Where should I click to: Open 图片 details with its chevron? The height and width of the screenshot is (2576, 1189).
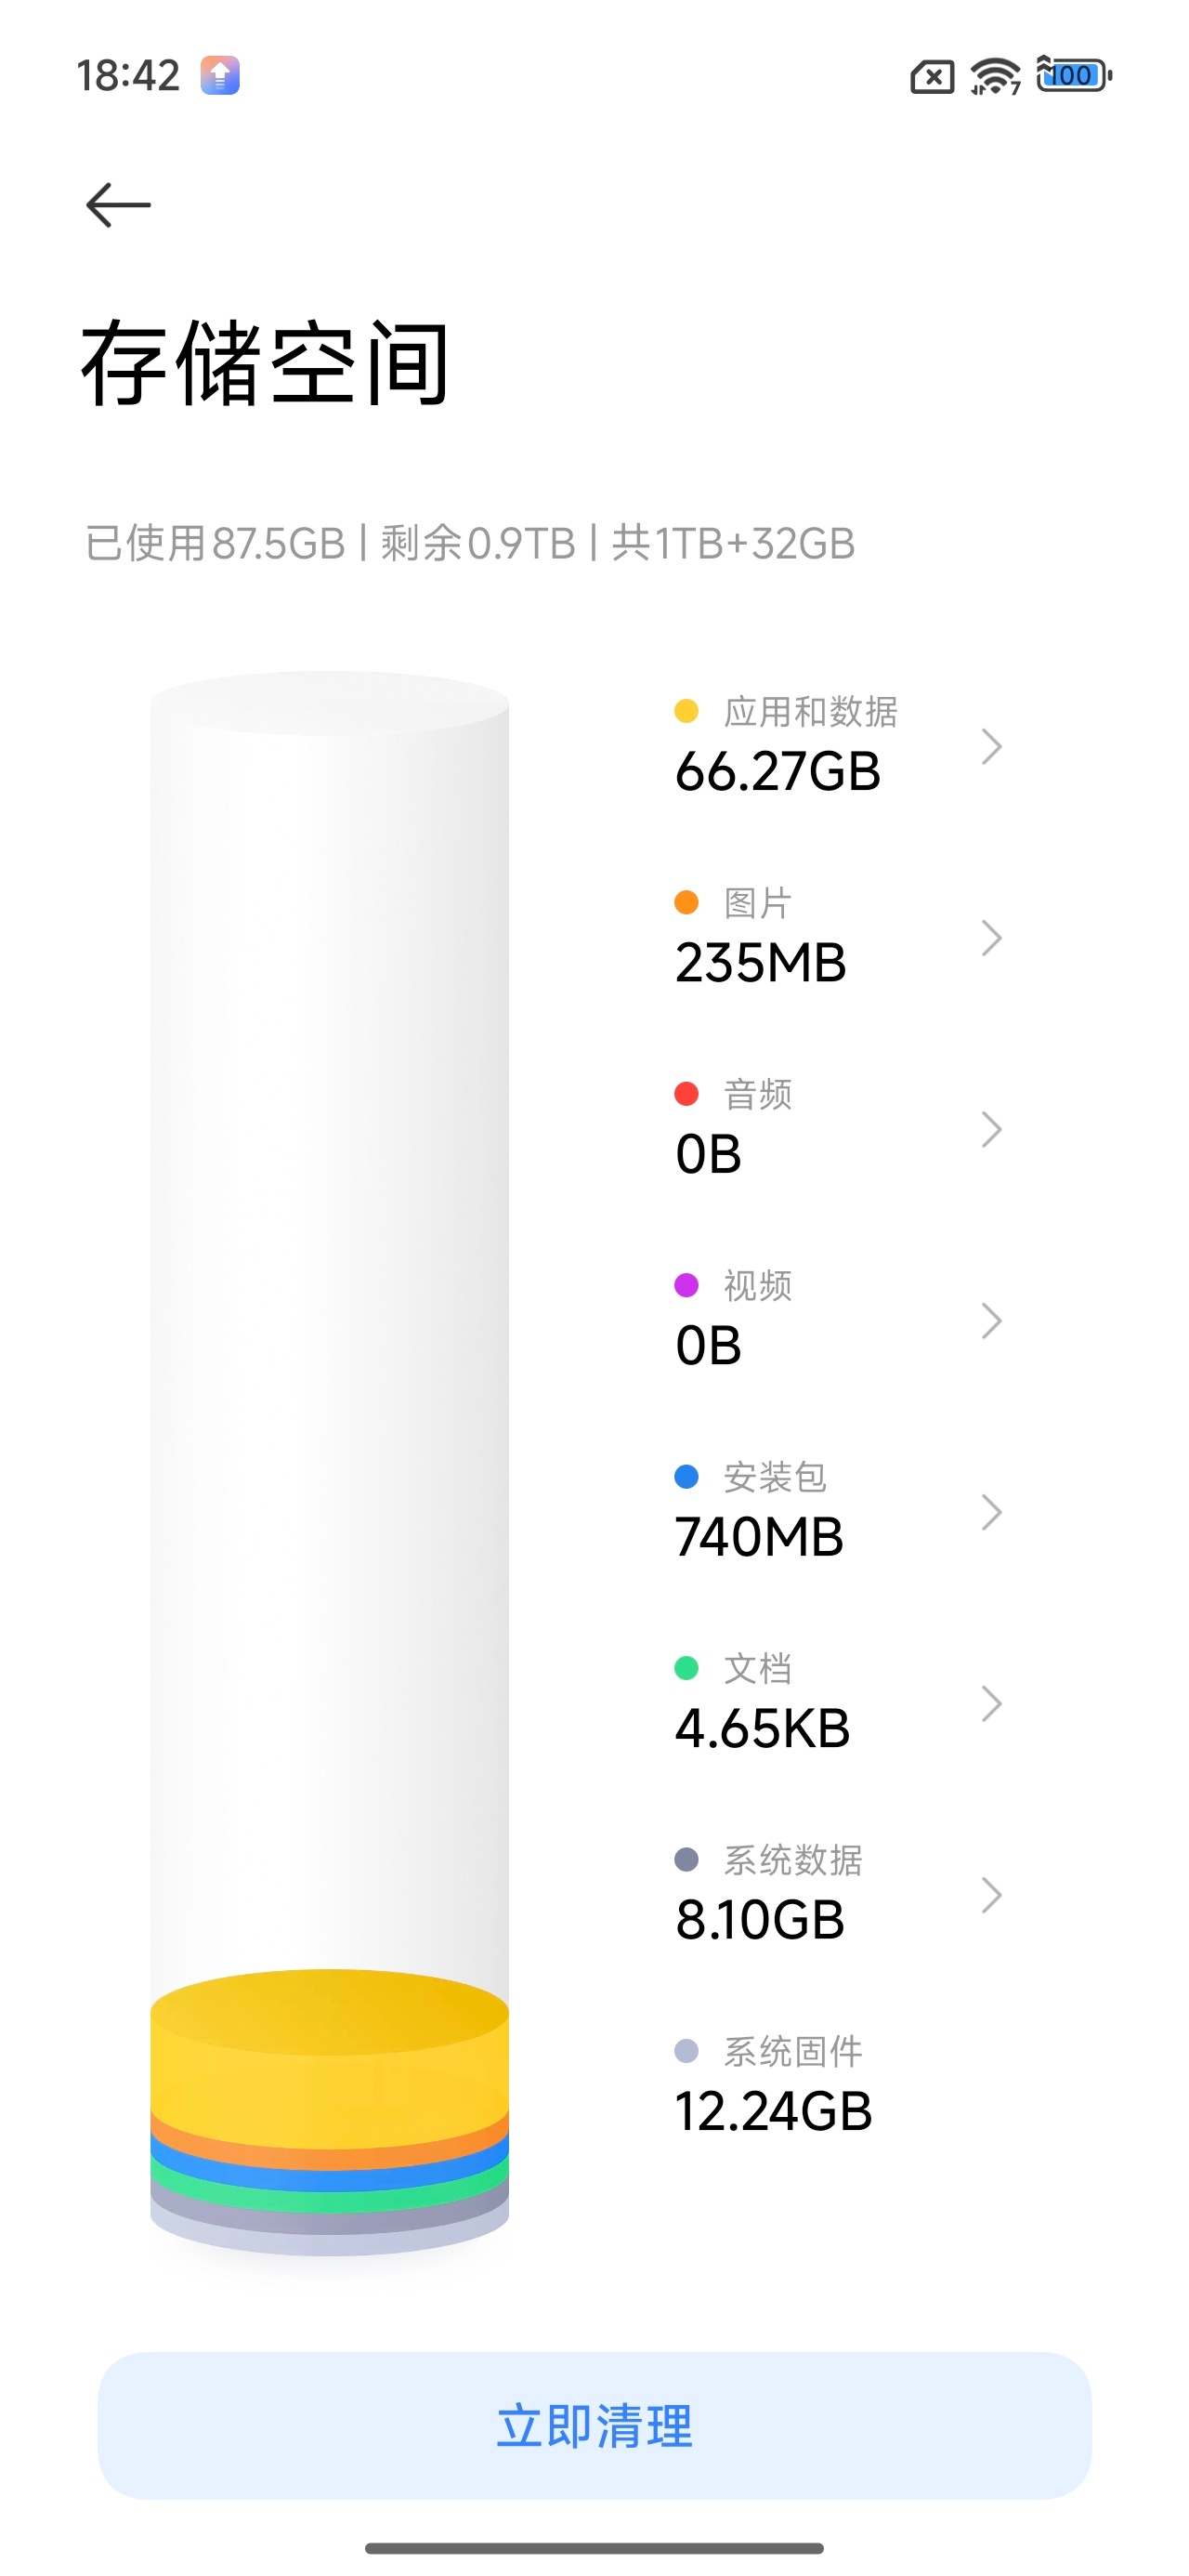[x=991, y=938]
